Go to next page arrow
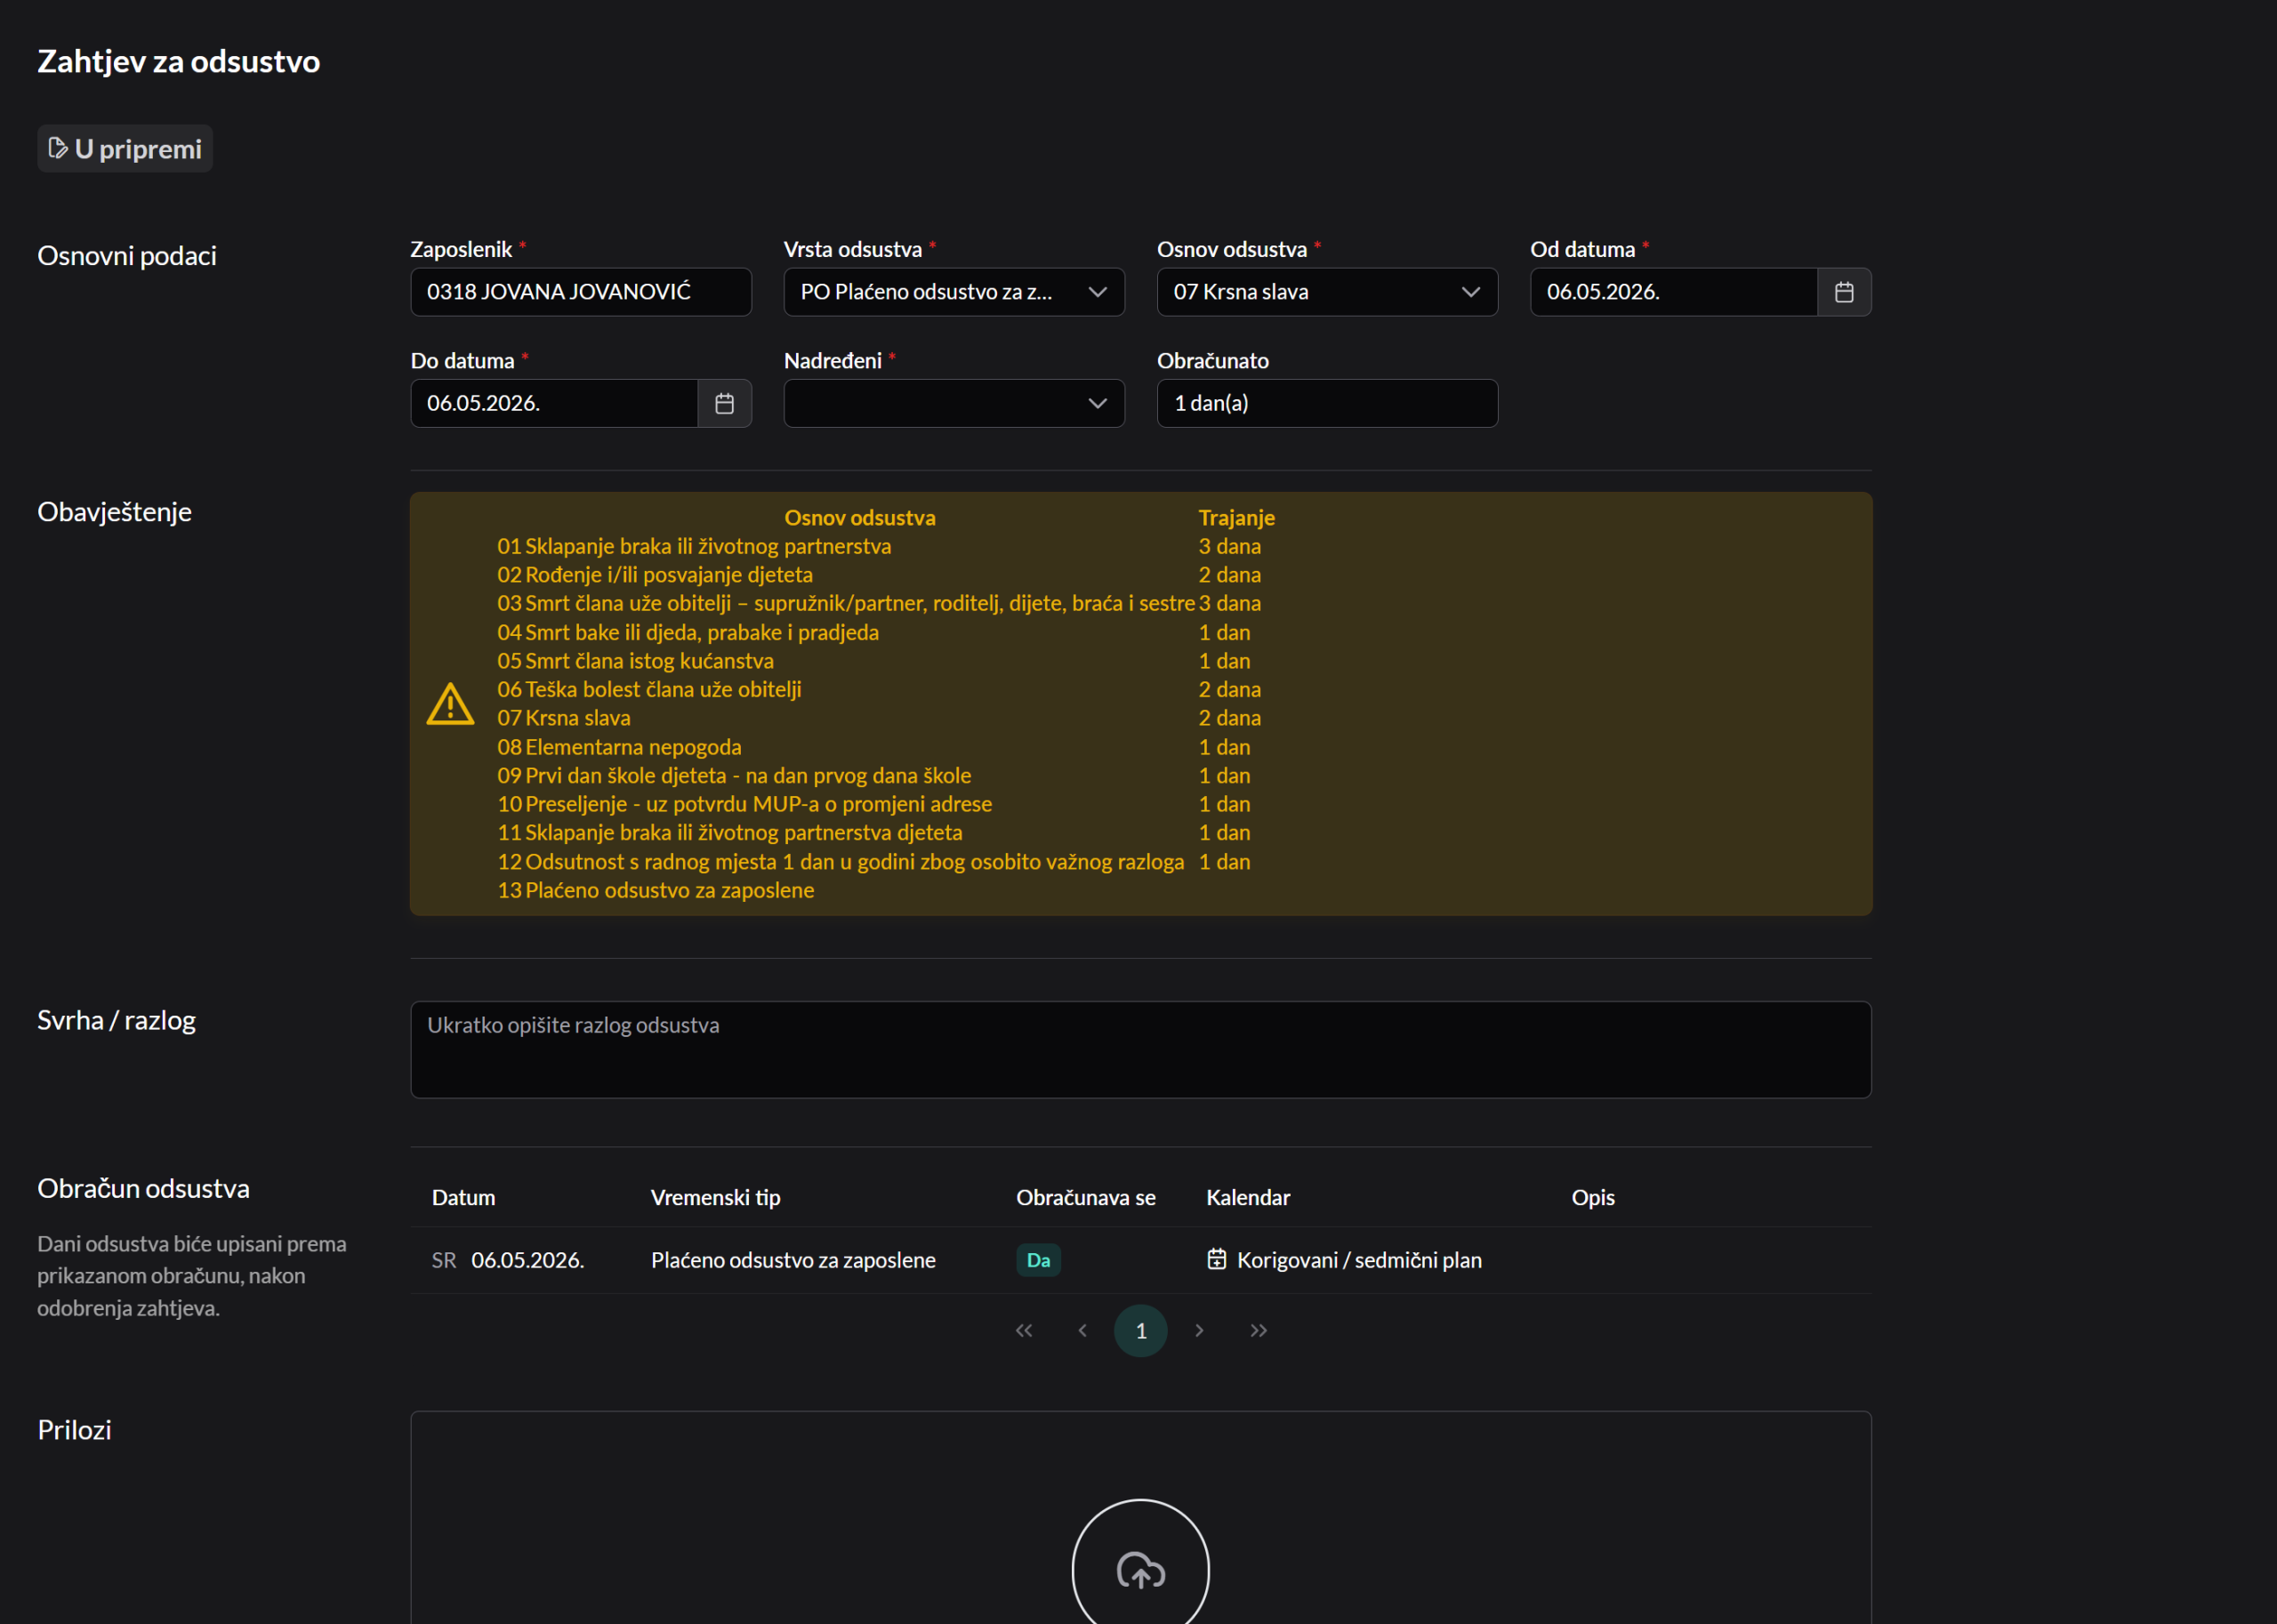2277x1624 pixels. click(1199, 1330)
